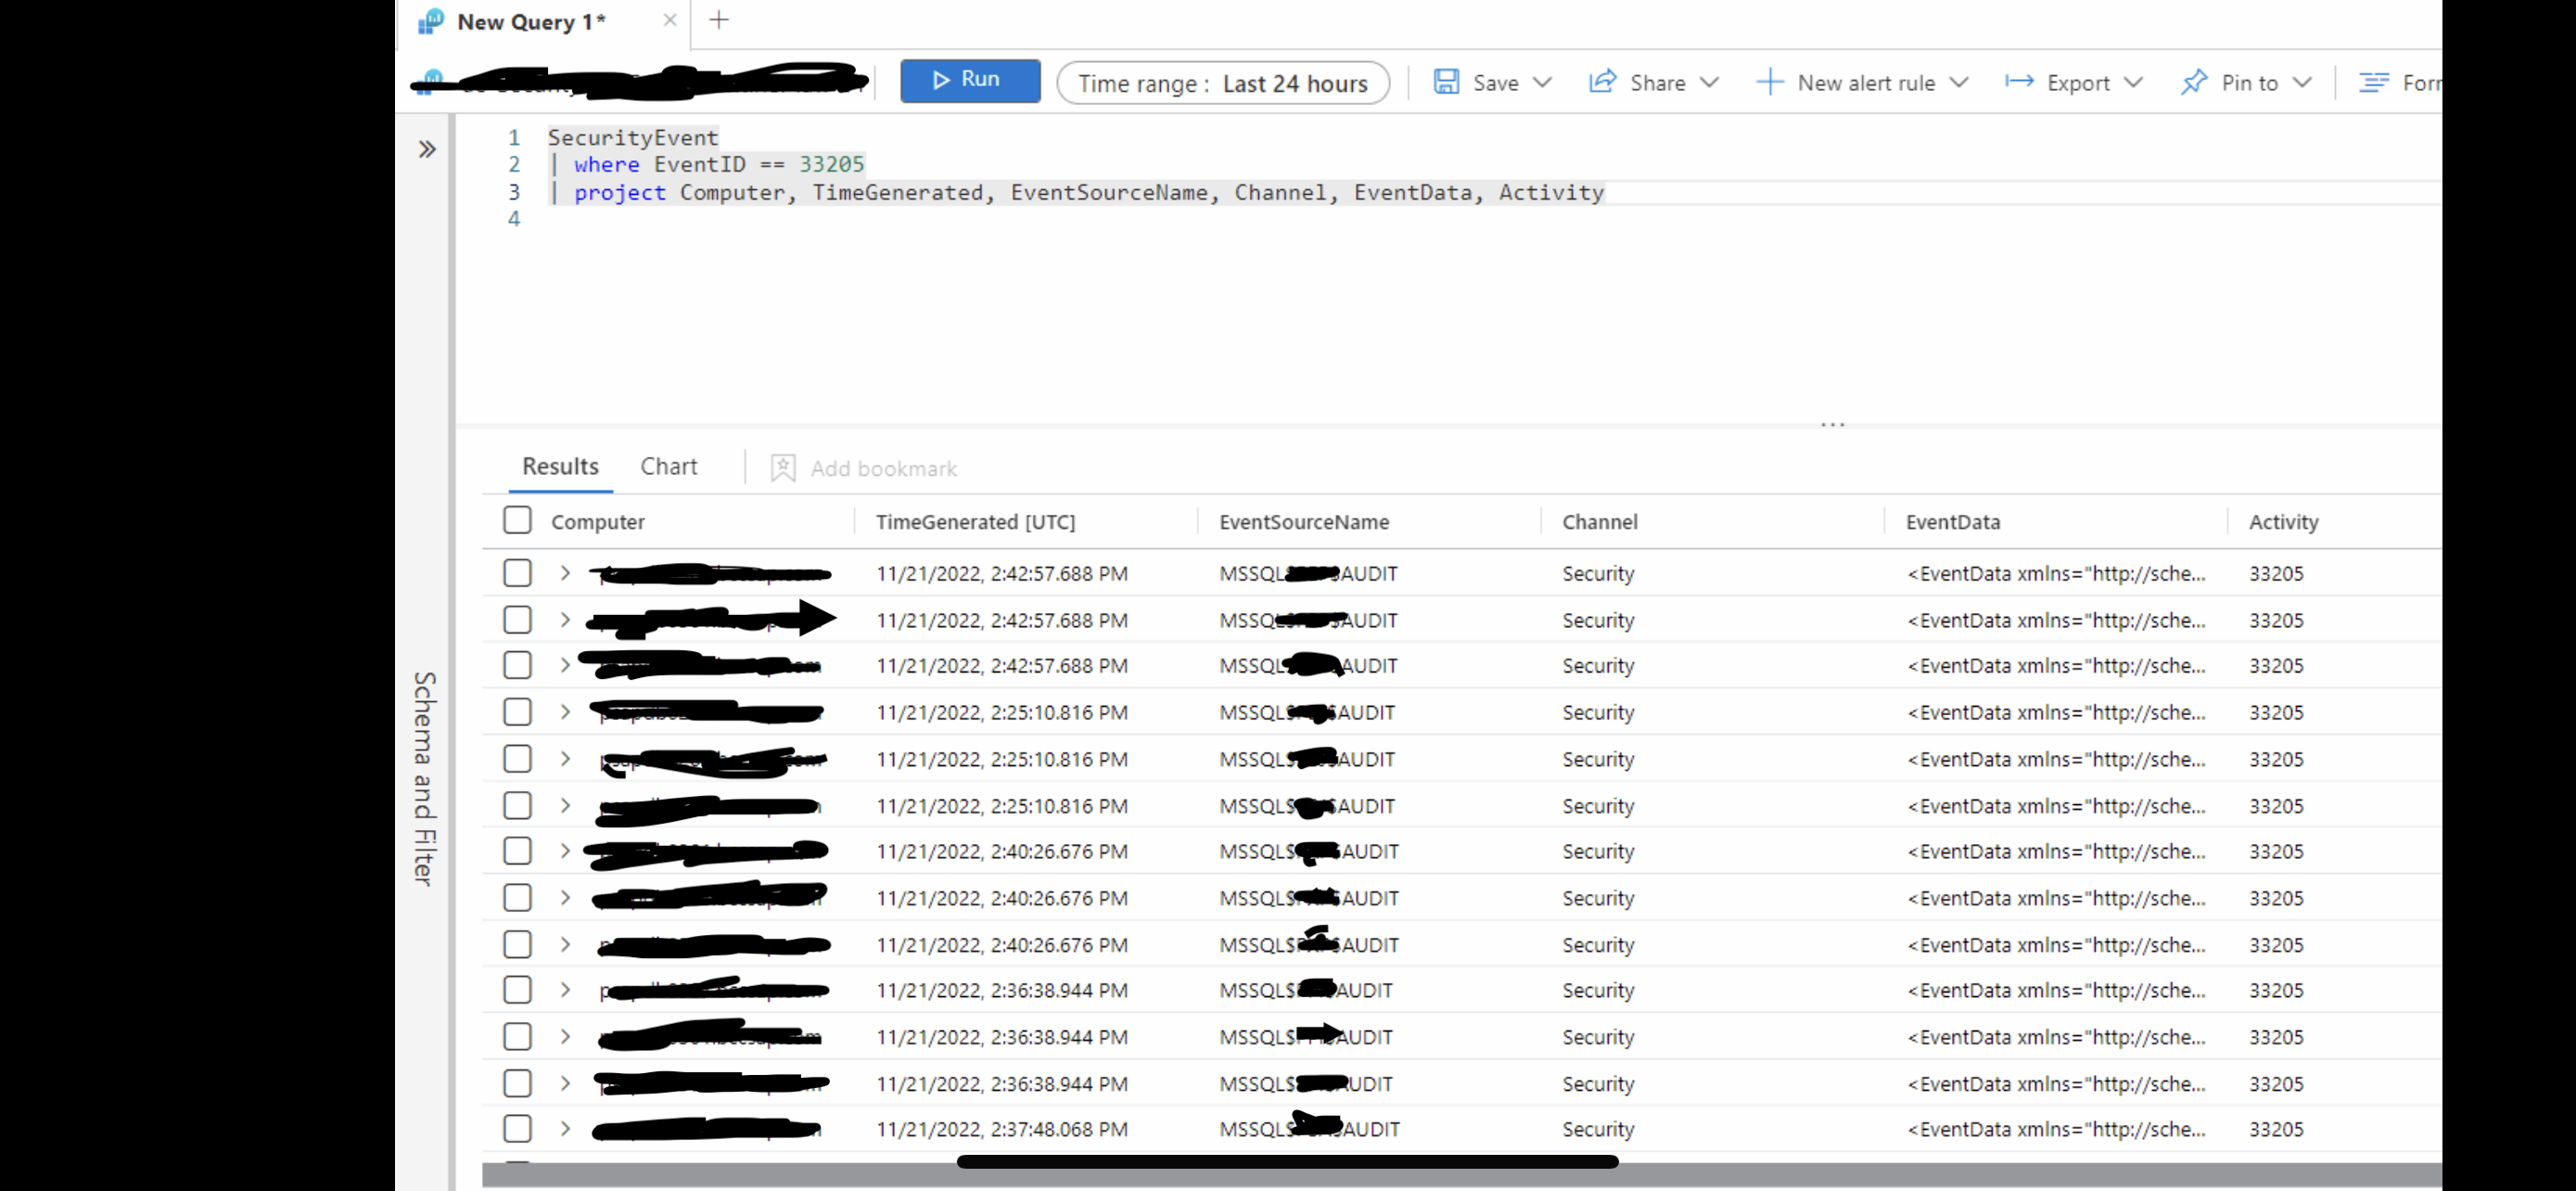Sort by the TimeGenerated [UTC] column header
2576x1191 pixels.
[975, 522]
